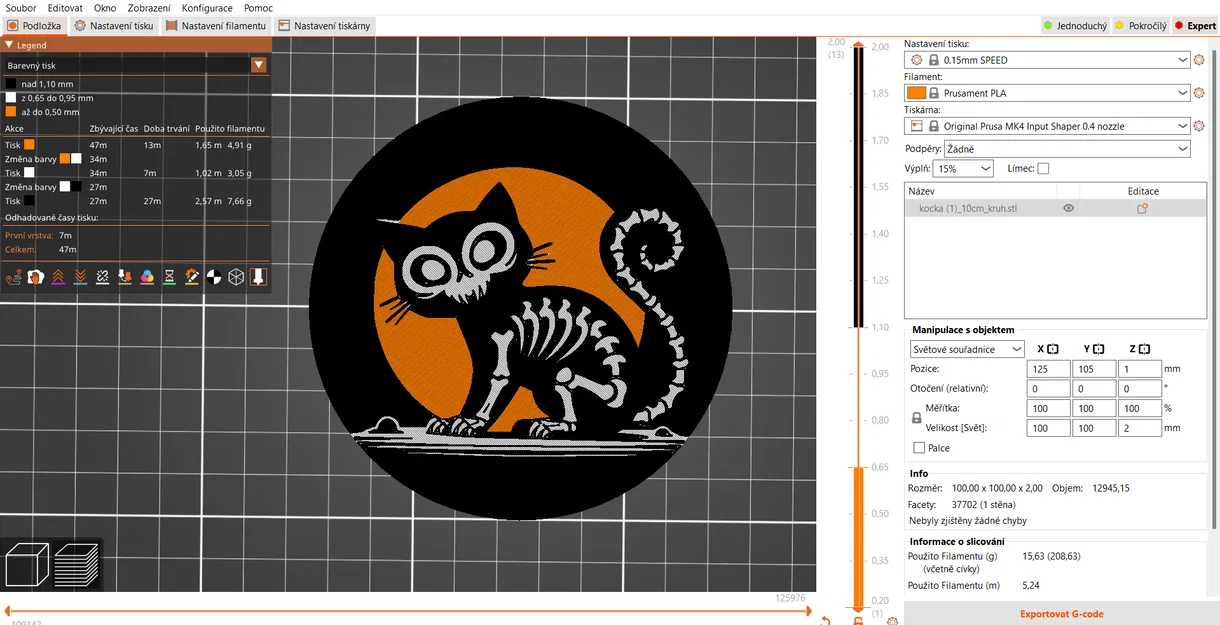Viewport: 1220px width, 625px height.
Task: Open the Soubor menu
Action: pyautogui.click(x=21, y=8)
